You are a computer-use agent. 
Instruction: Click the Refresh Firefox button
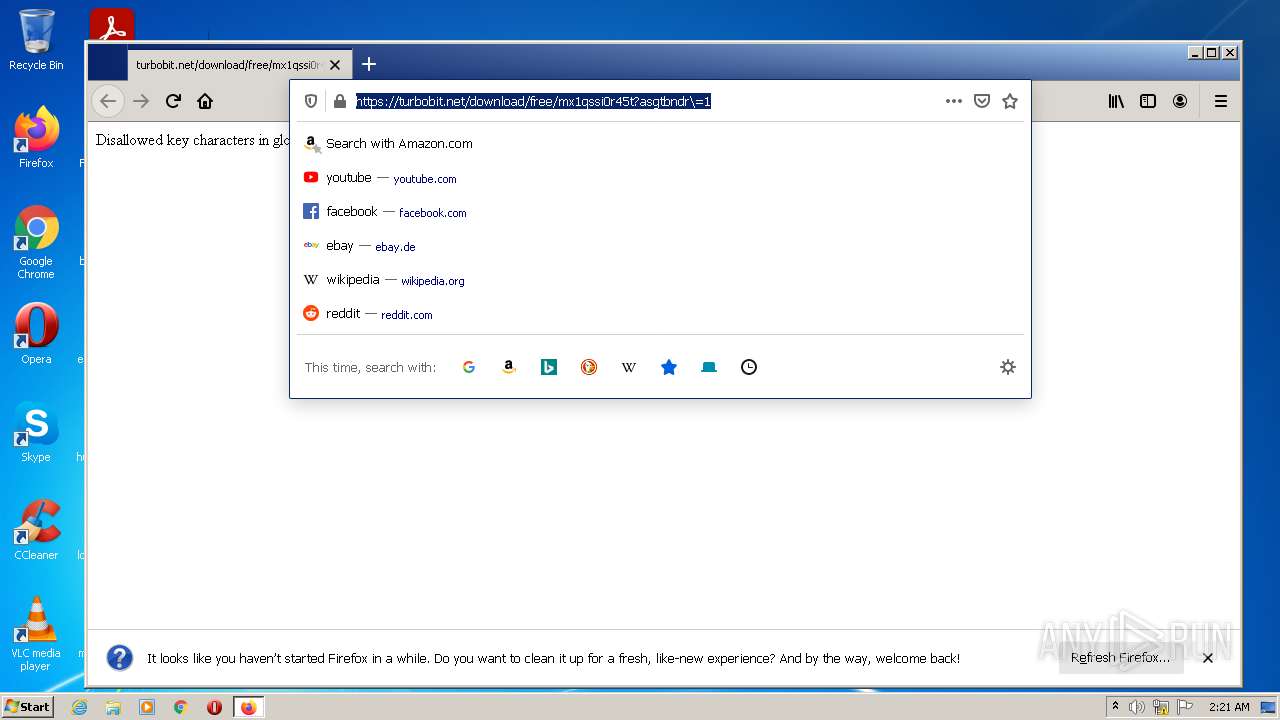click(x=1120, y=657)
